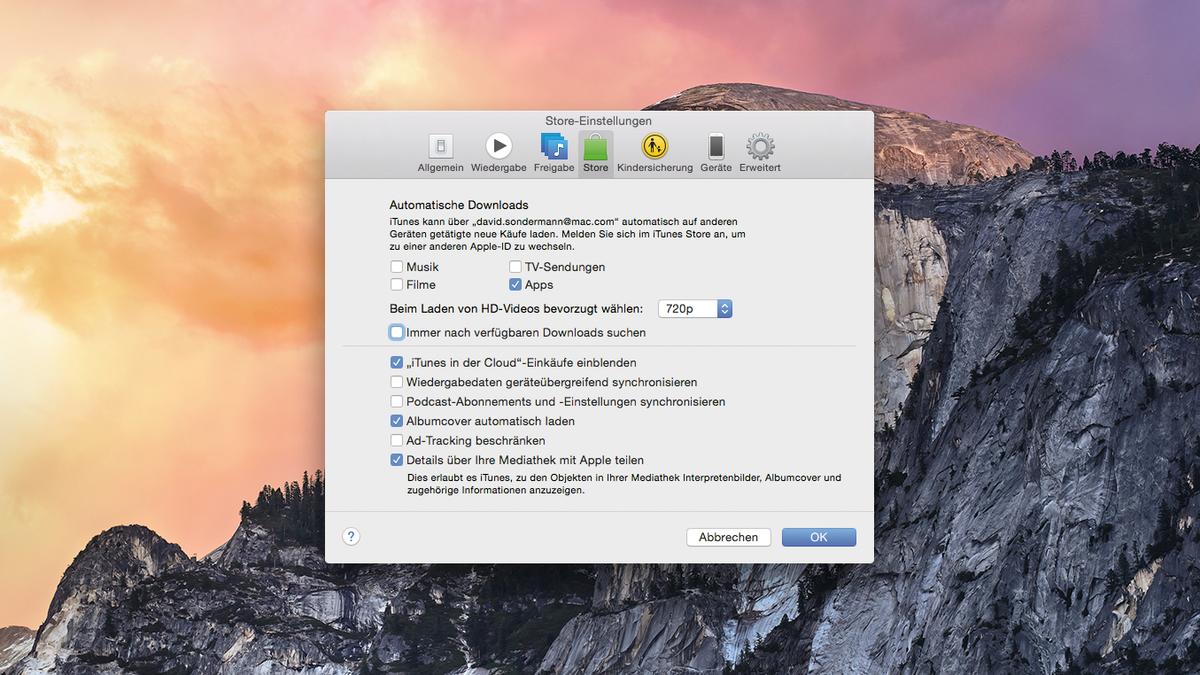Toggle Immer nach verfügbaren Downloads suchen
The image size is (1200, 675).
click(x=397, y=332)
